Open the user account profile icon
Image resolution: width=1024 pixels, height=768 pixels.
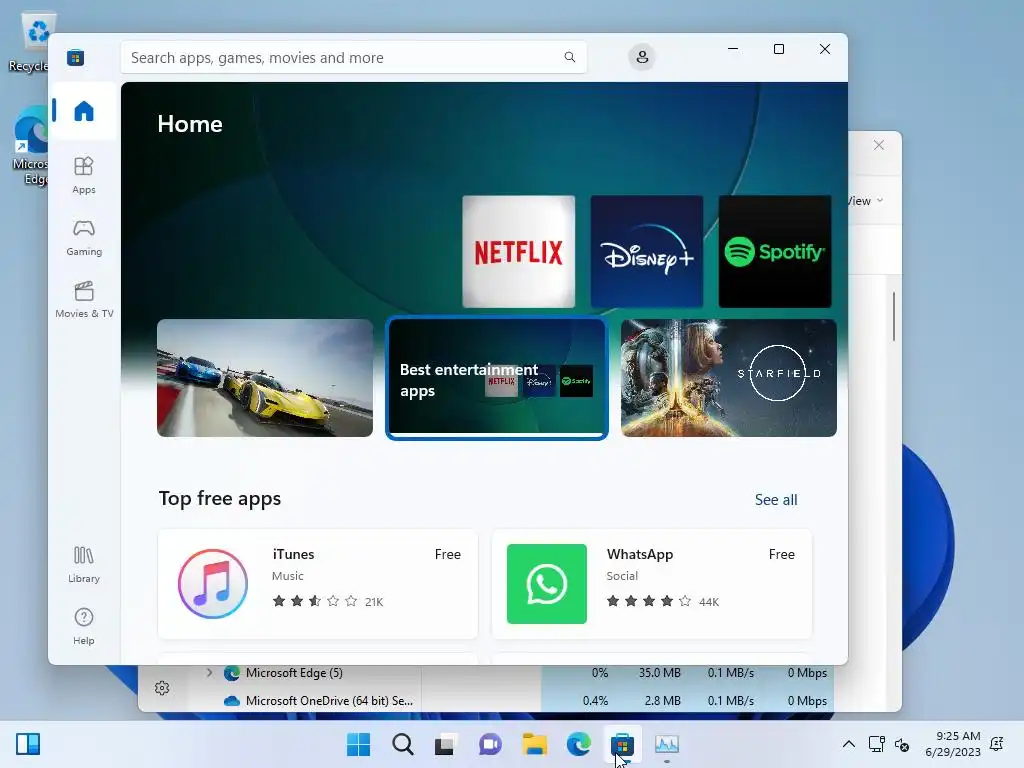(x=642, y=57)
